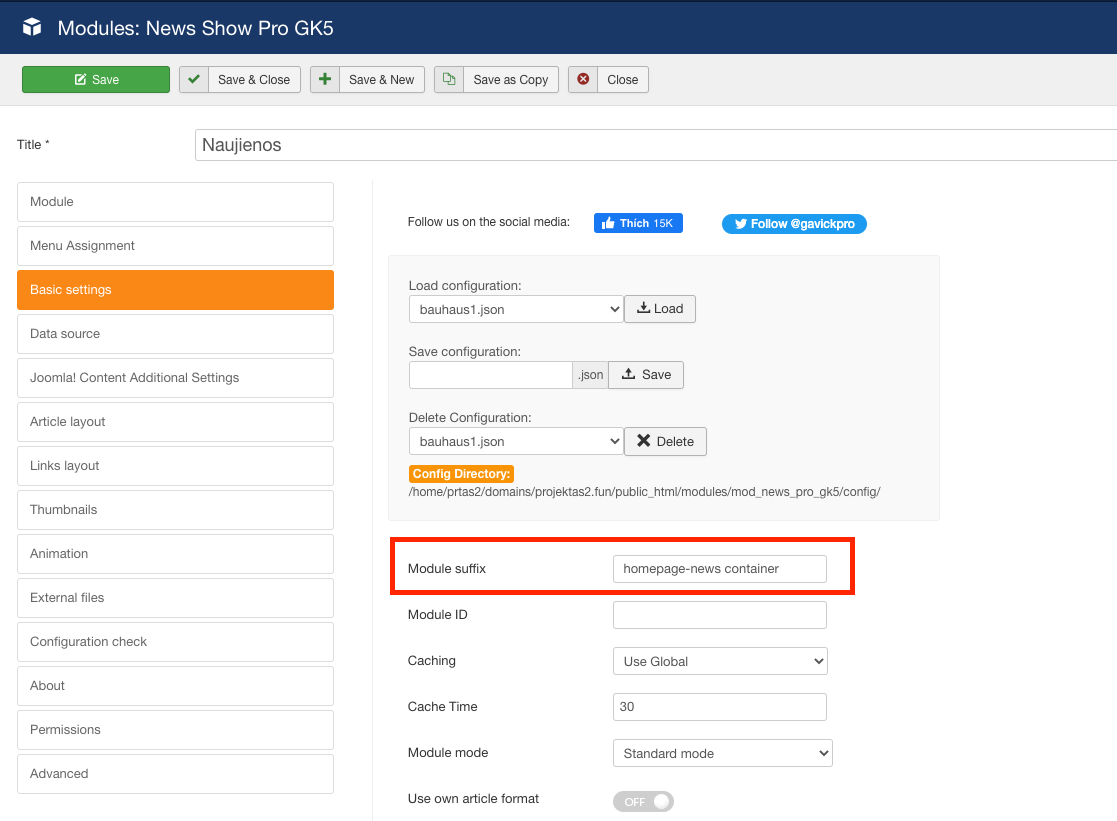Focus the Save configuration filename field
Image resolution: width=1117 pixels, height=821 pixels.
(490, 375)
